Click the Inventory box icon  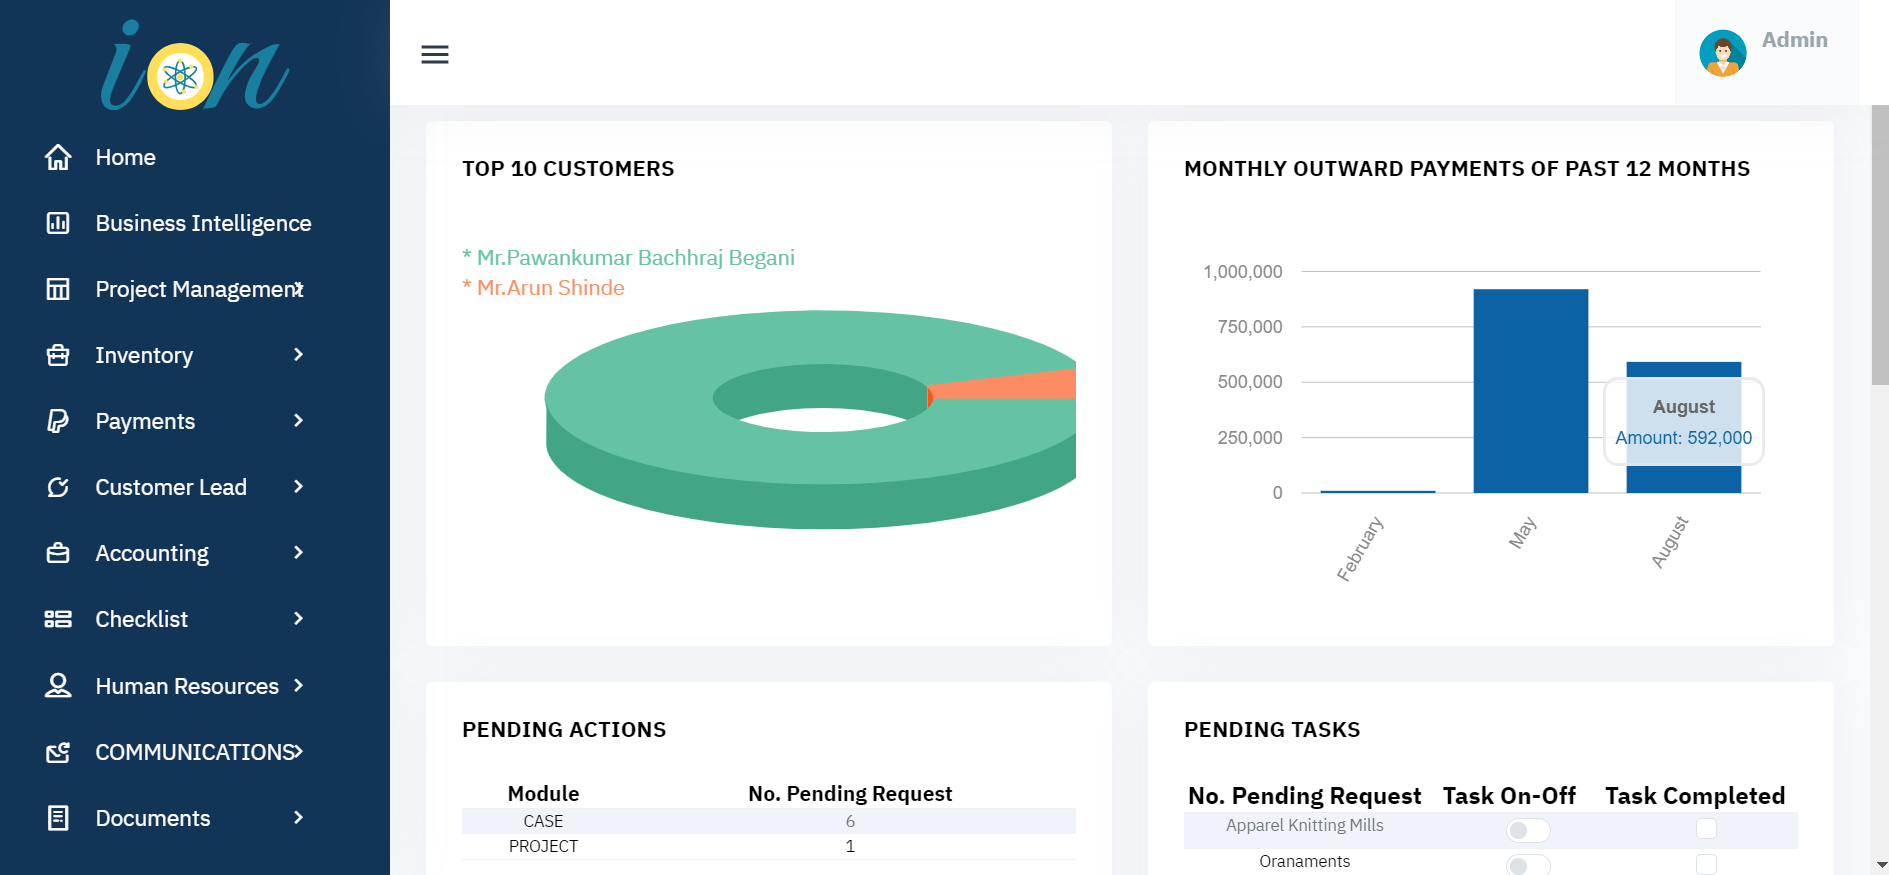(58, 355)
